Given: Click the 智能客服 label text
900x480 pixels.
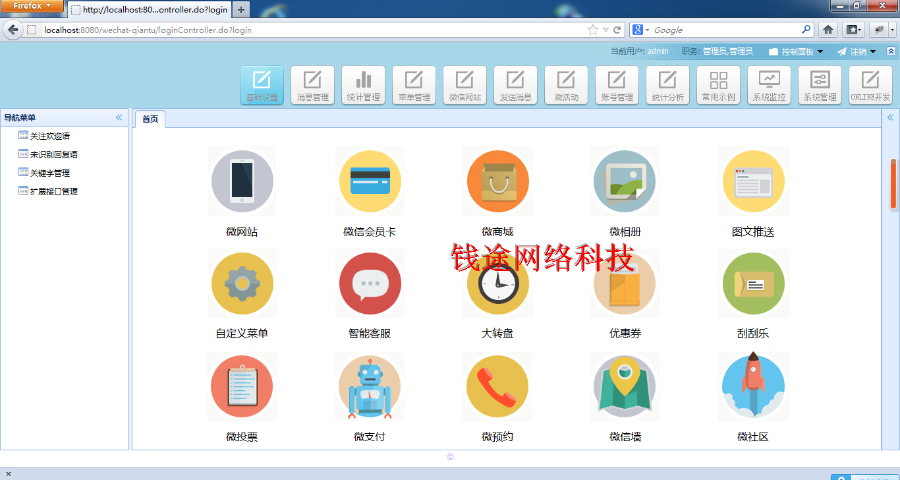Looking at the screenshot, I should (370, 334).
